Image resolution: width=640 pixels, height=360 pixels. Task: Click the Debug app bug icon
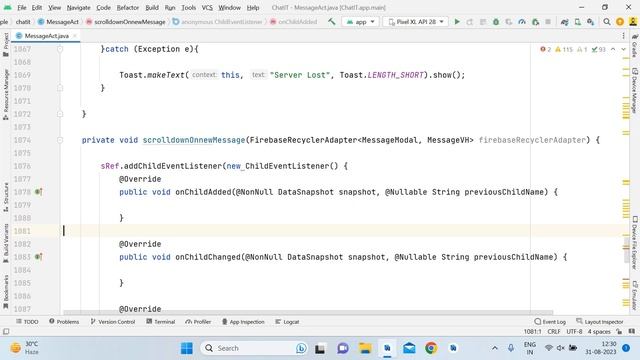[496, 22]
